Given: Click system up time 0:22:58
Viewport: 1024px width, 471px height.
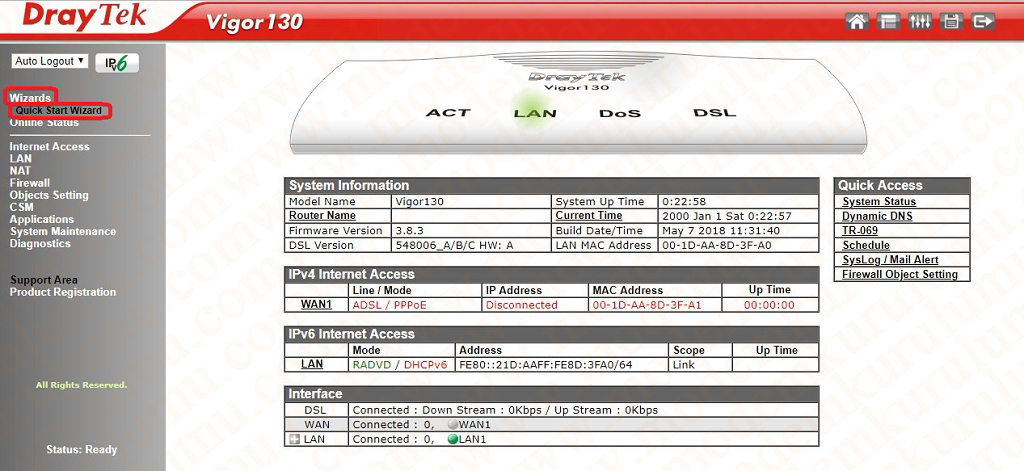Looking at the screenshot, I should 684,202.
